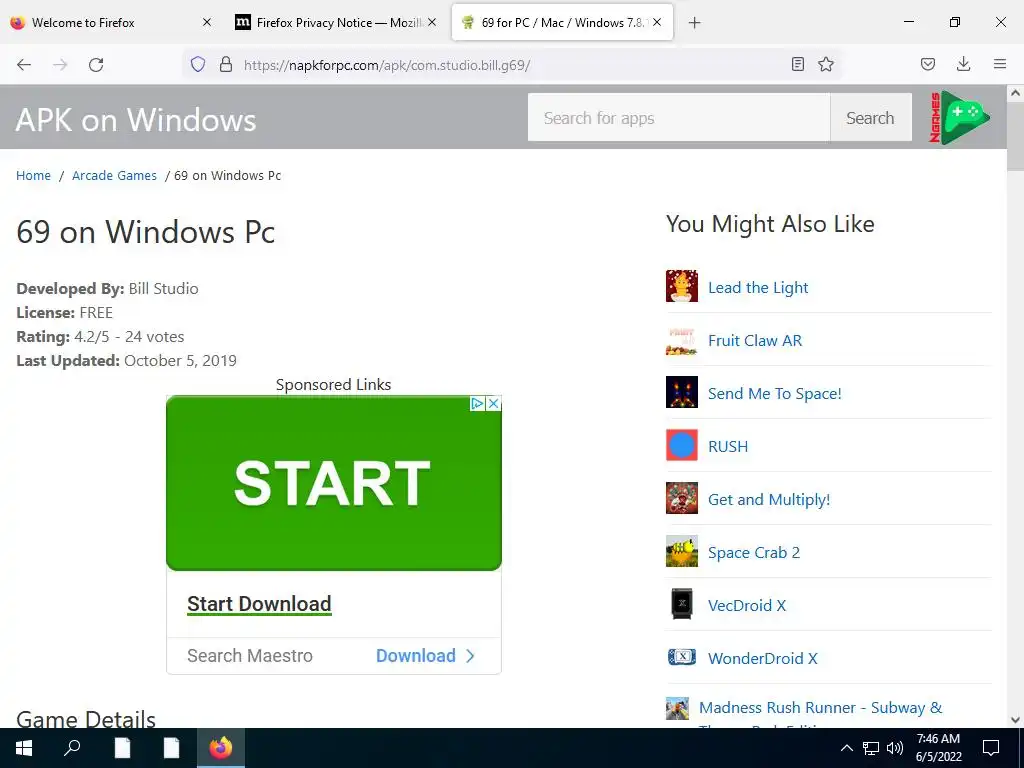The width and height of the screenshot is (1024, 768).
Task: Select the 69 for PC / Mac tab
Action: (x=562, y=22)
